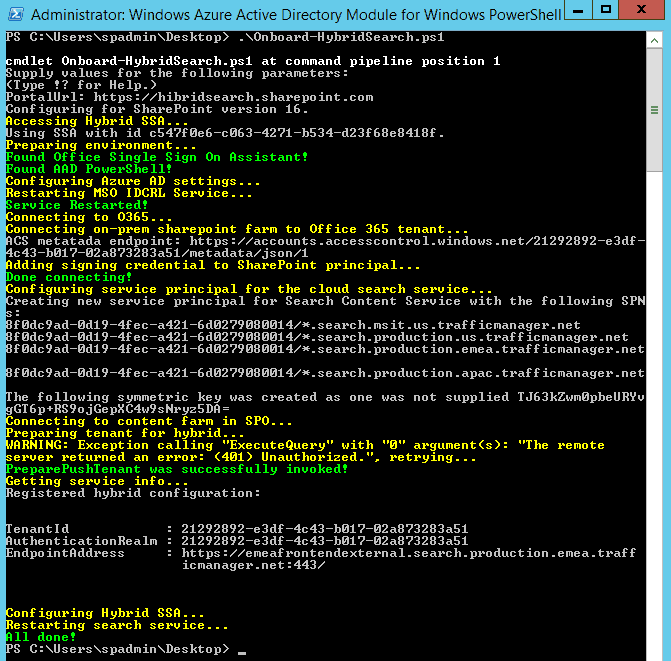Image resolution: width=671 pixels, height=661 pixels.
Task: Select the 'Connecting to O365...' line
Action: point(89,217)
